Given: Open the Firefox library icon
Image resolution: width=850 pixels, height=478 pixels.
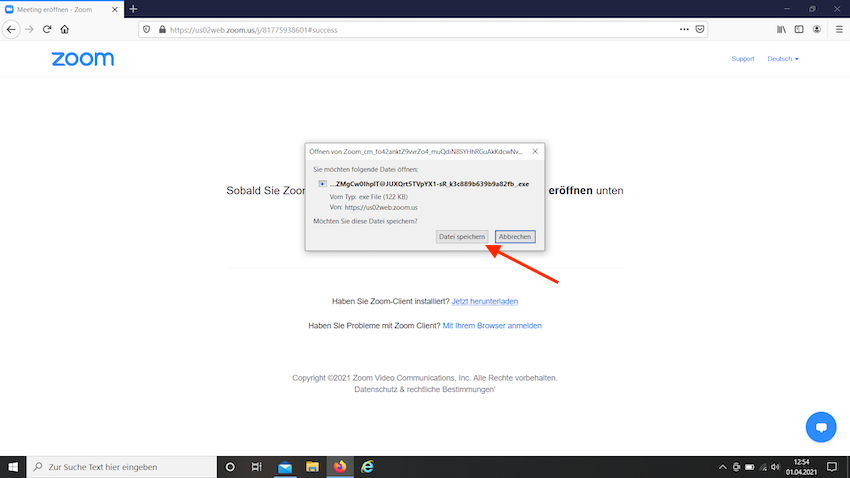Looking at the screenshot, I should 781,29.
